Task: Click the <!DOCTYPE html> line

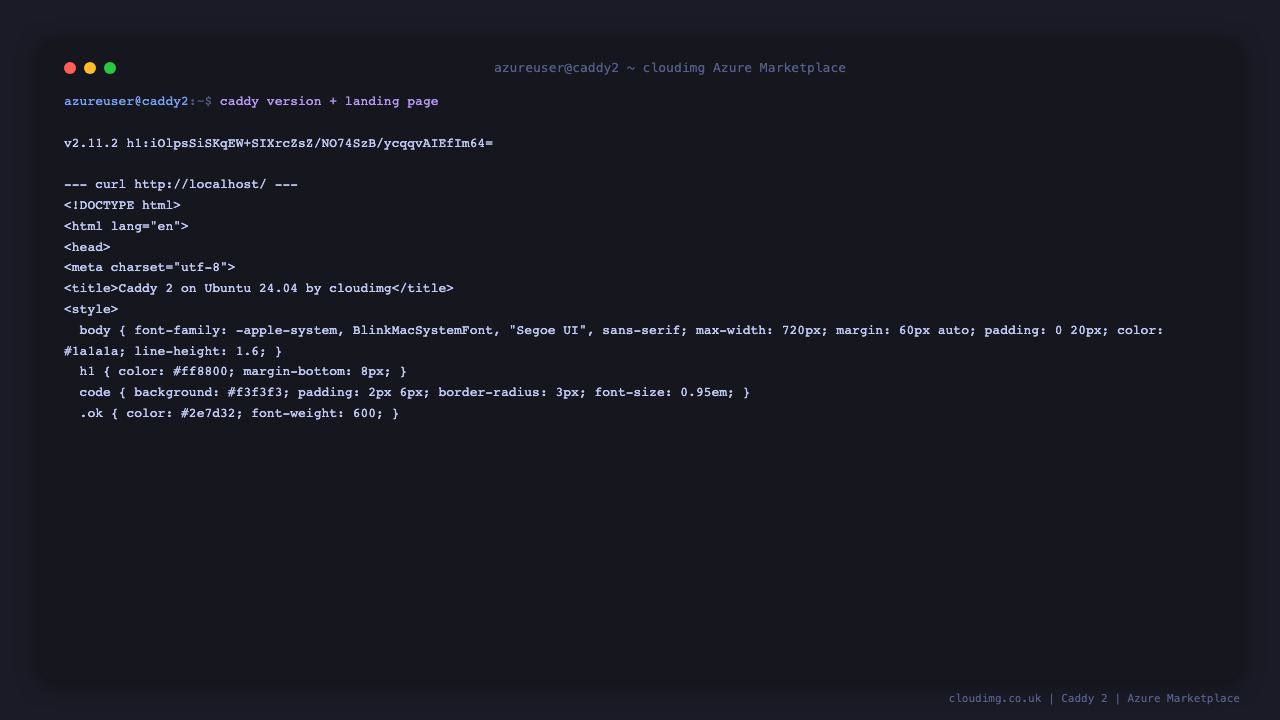Action: pos(122,206)
